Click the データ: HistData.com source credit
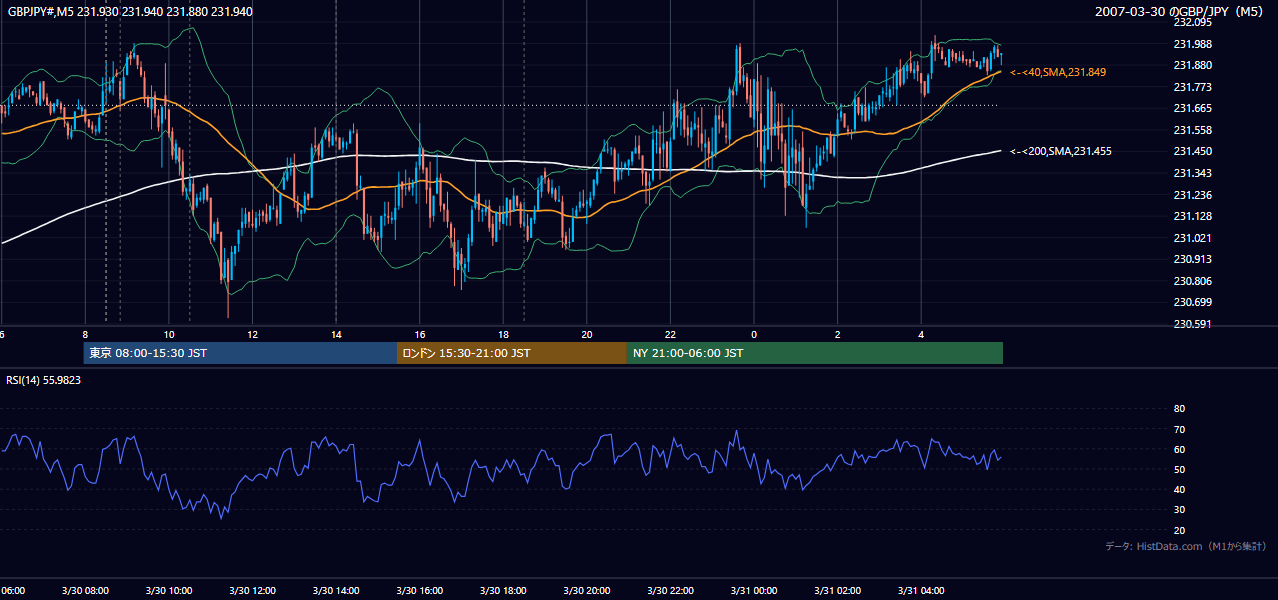Image resolution: width=1278 pixels, height=600 pixels. click(1185, 546)
